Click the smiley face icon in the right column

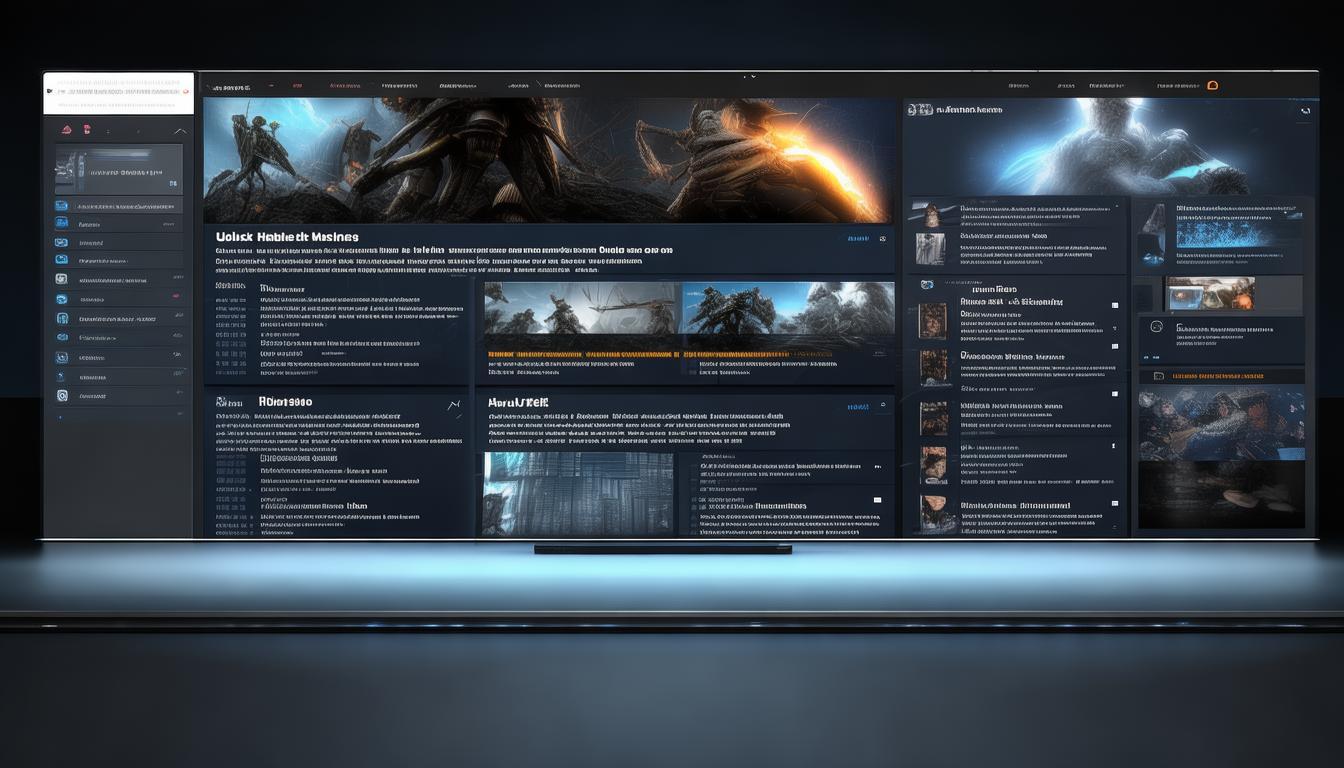click(x=1157, y=327)
